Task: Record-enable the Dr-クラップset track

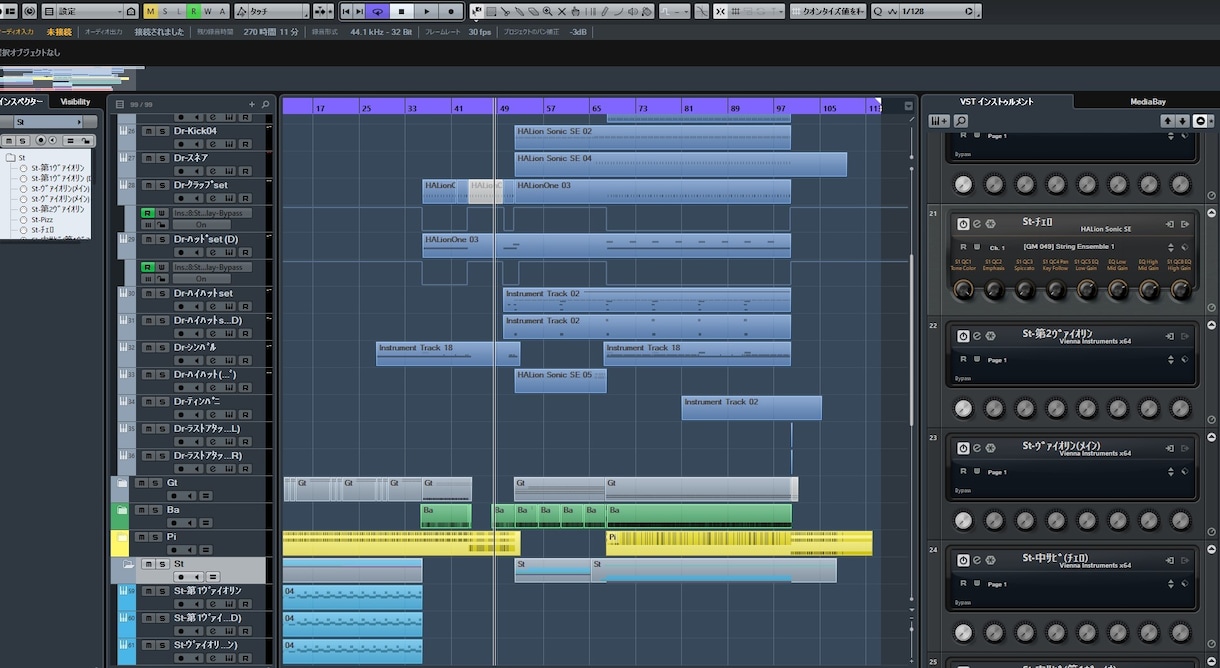Action: tap(181, 197)
